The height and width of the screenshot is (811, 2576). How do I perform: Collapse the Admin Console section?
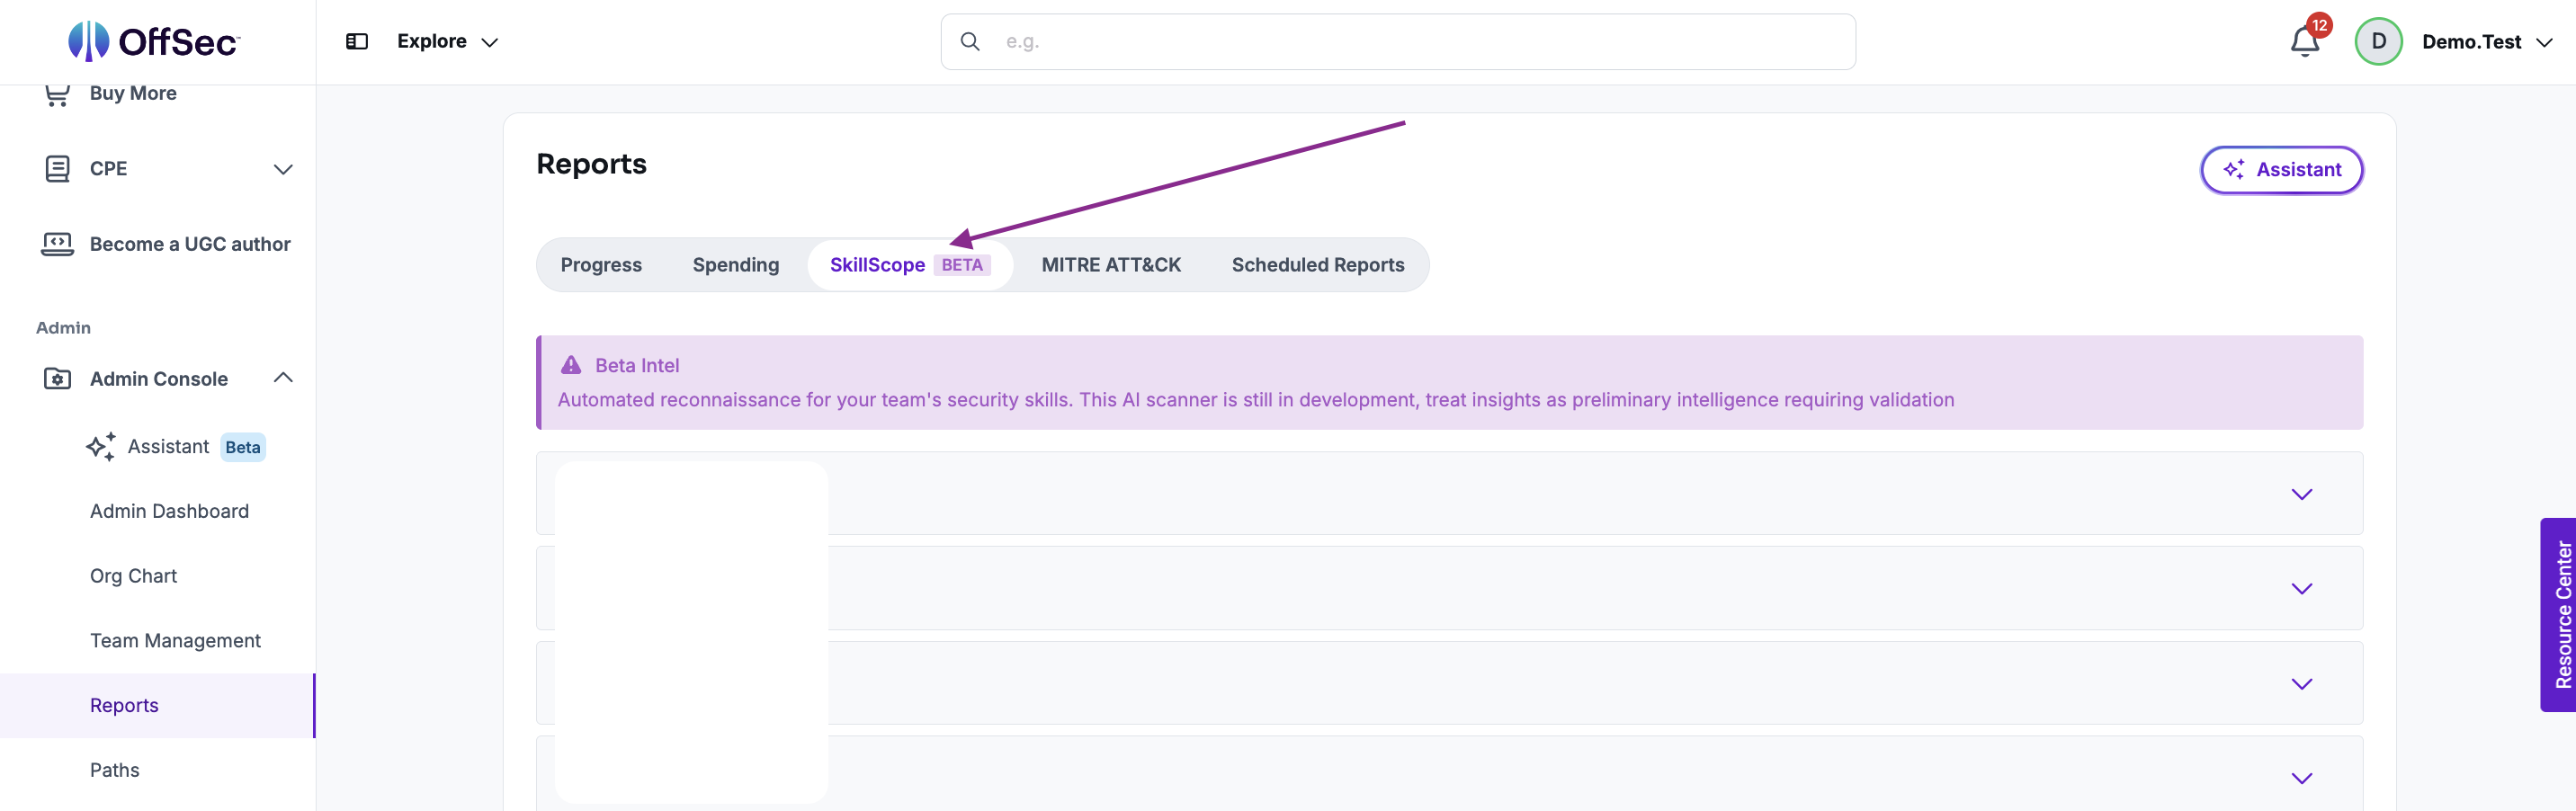(x=283, y=377)
